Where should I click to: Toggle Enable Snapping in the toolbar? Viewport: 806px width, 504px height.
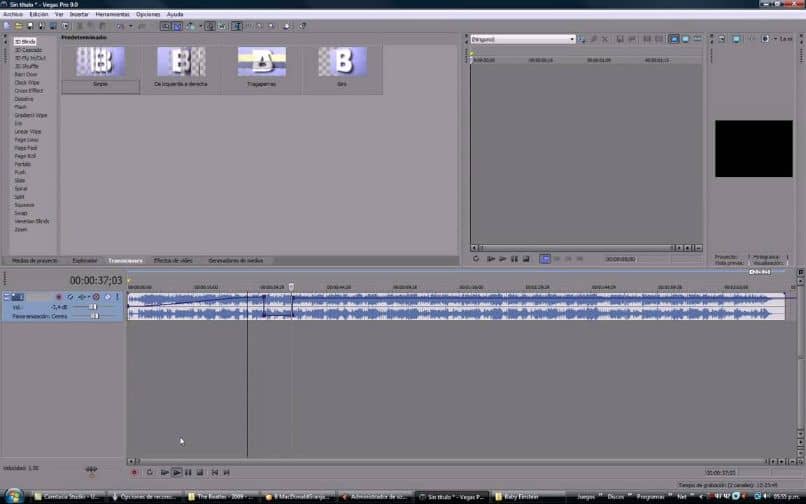166,26
